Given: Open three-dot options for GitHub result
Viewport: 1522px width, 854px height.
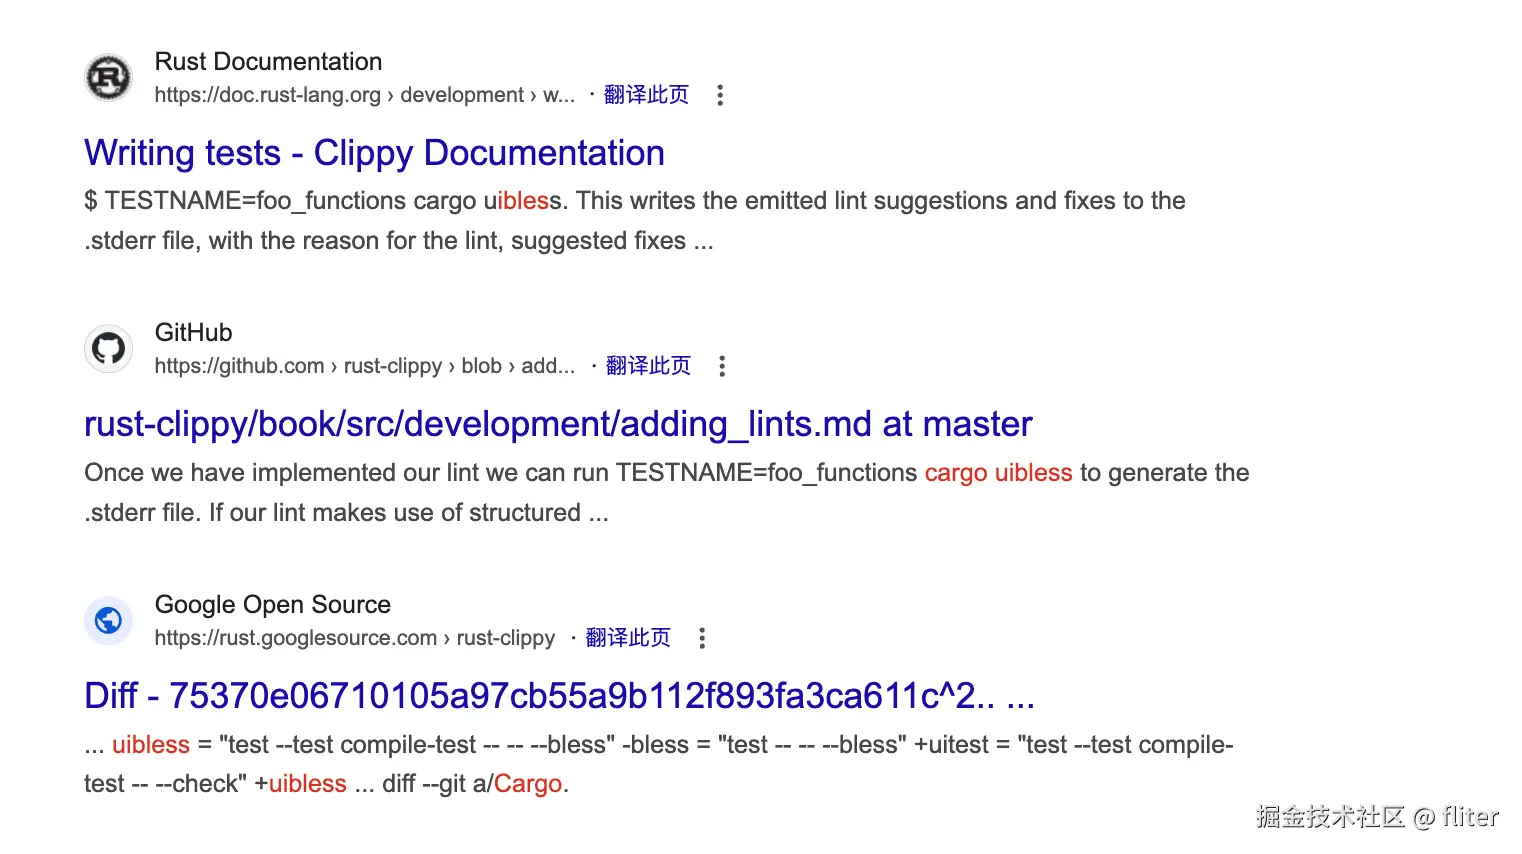Looking at the screenshot, I should coord(722,367).
